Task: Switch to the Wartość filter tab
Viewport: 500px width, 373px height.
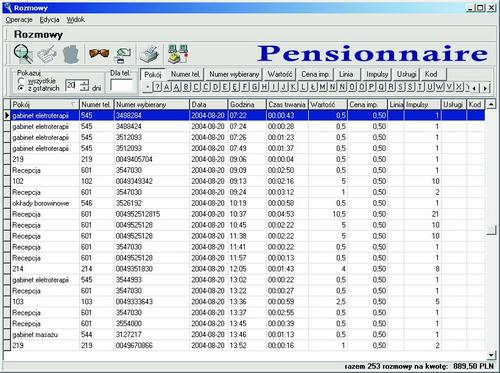Action: [280, 74]
